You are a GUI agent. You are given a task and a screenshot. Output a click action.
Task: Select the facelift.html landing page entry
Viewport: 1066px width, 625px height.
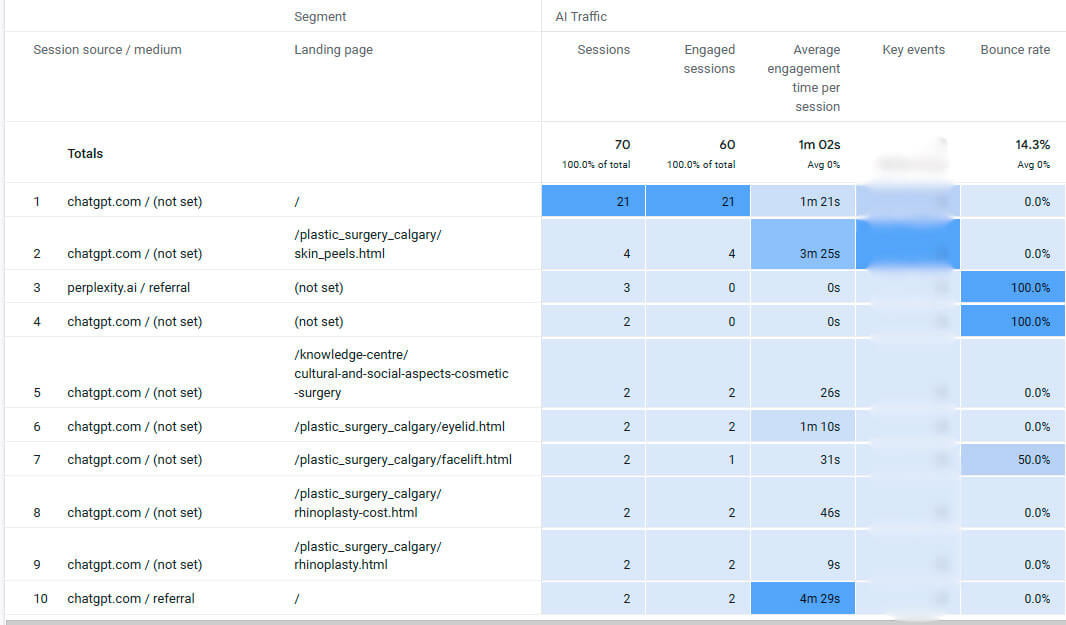coord(402,460)
